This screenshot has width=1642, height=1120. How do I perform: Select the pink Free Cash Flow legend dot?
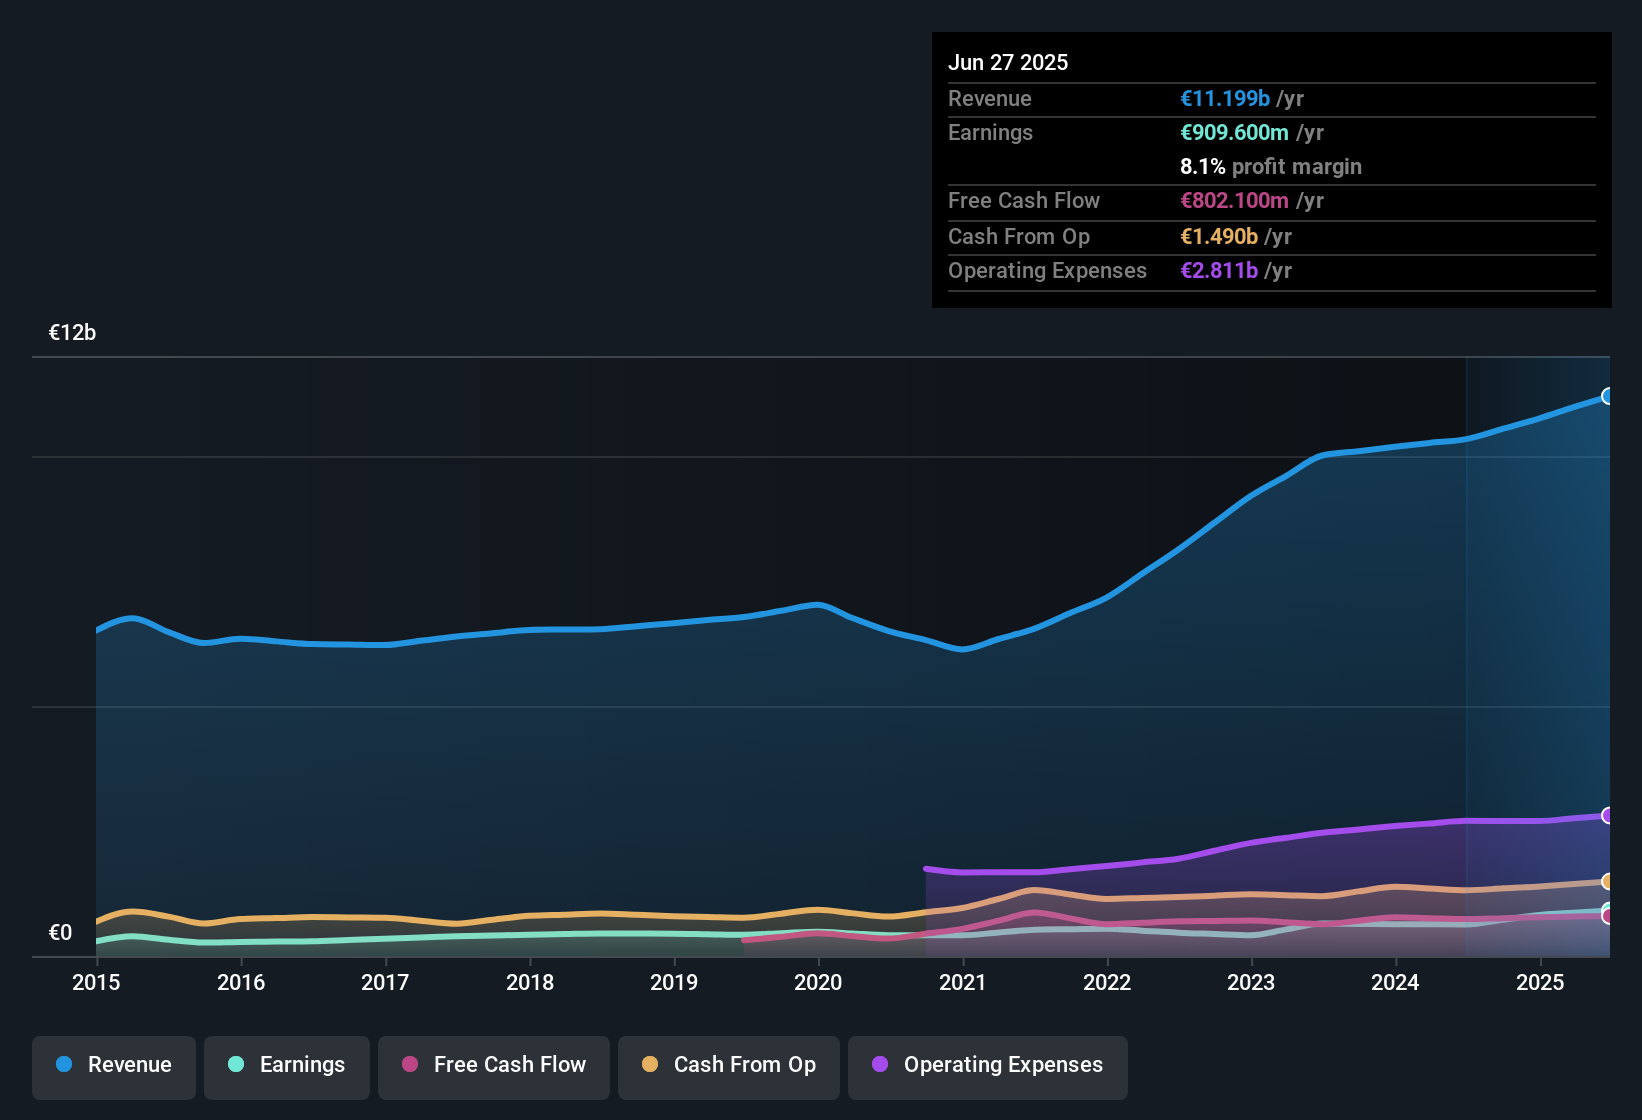pos(410,1065)
